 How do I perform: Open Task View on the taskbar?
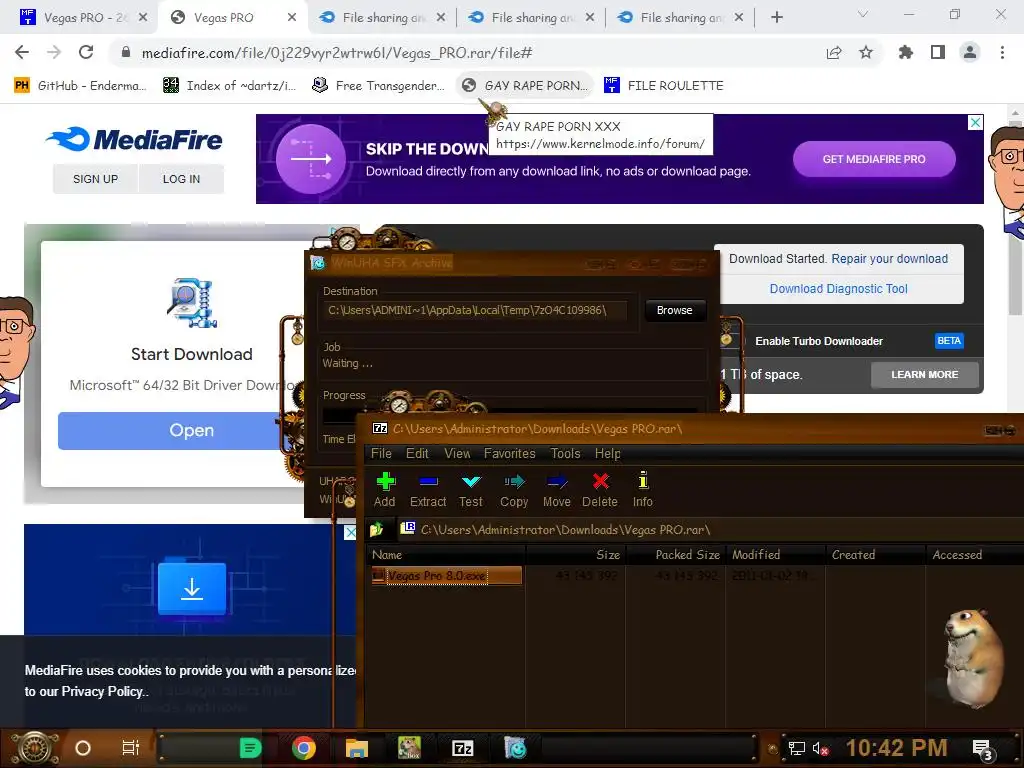click(131, 748)
